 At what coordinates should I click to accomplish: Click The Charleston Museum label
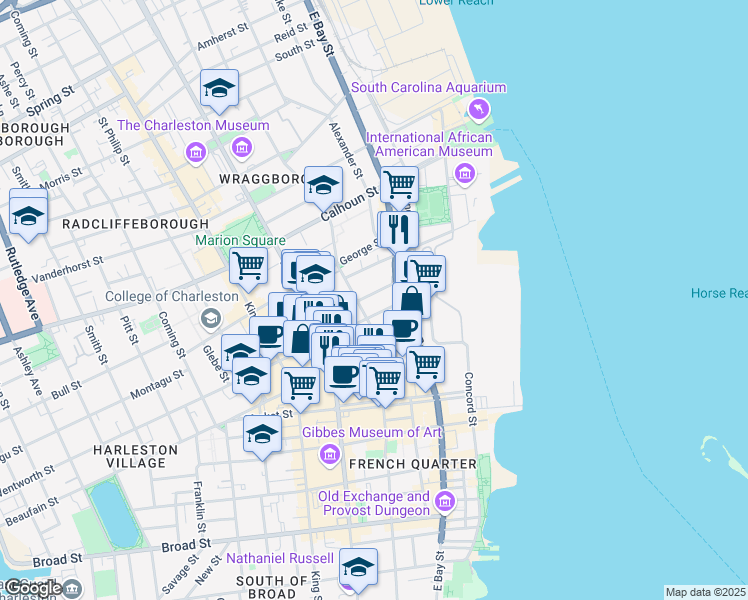click(x=193, y=125)
